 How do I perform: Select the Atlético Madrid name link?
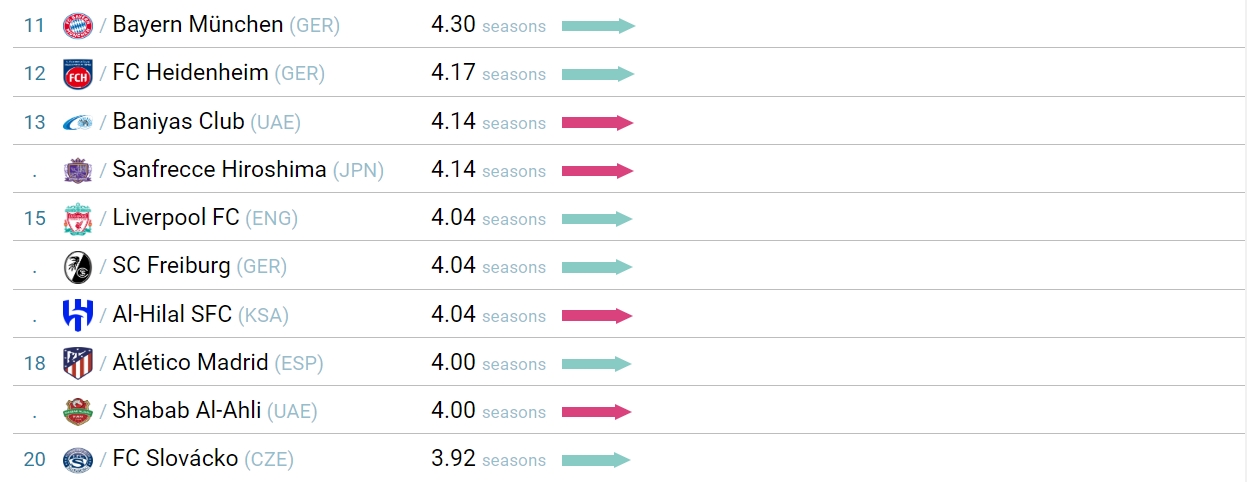190,362
